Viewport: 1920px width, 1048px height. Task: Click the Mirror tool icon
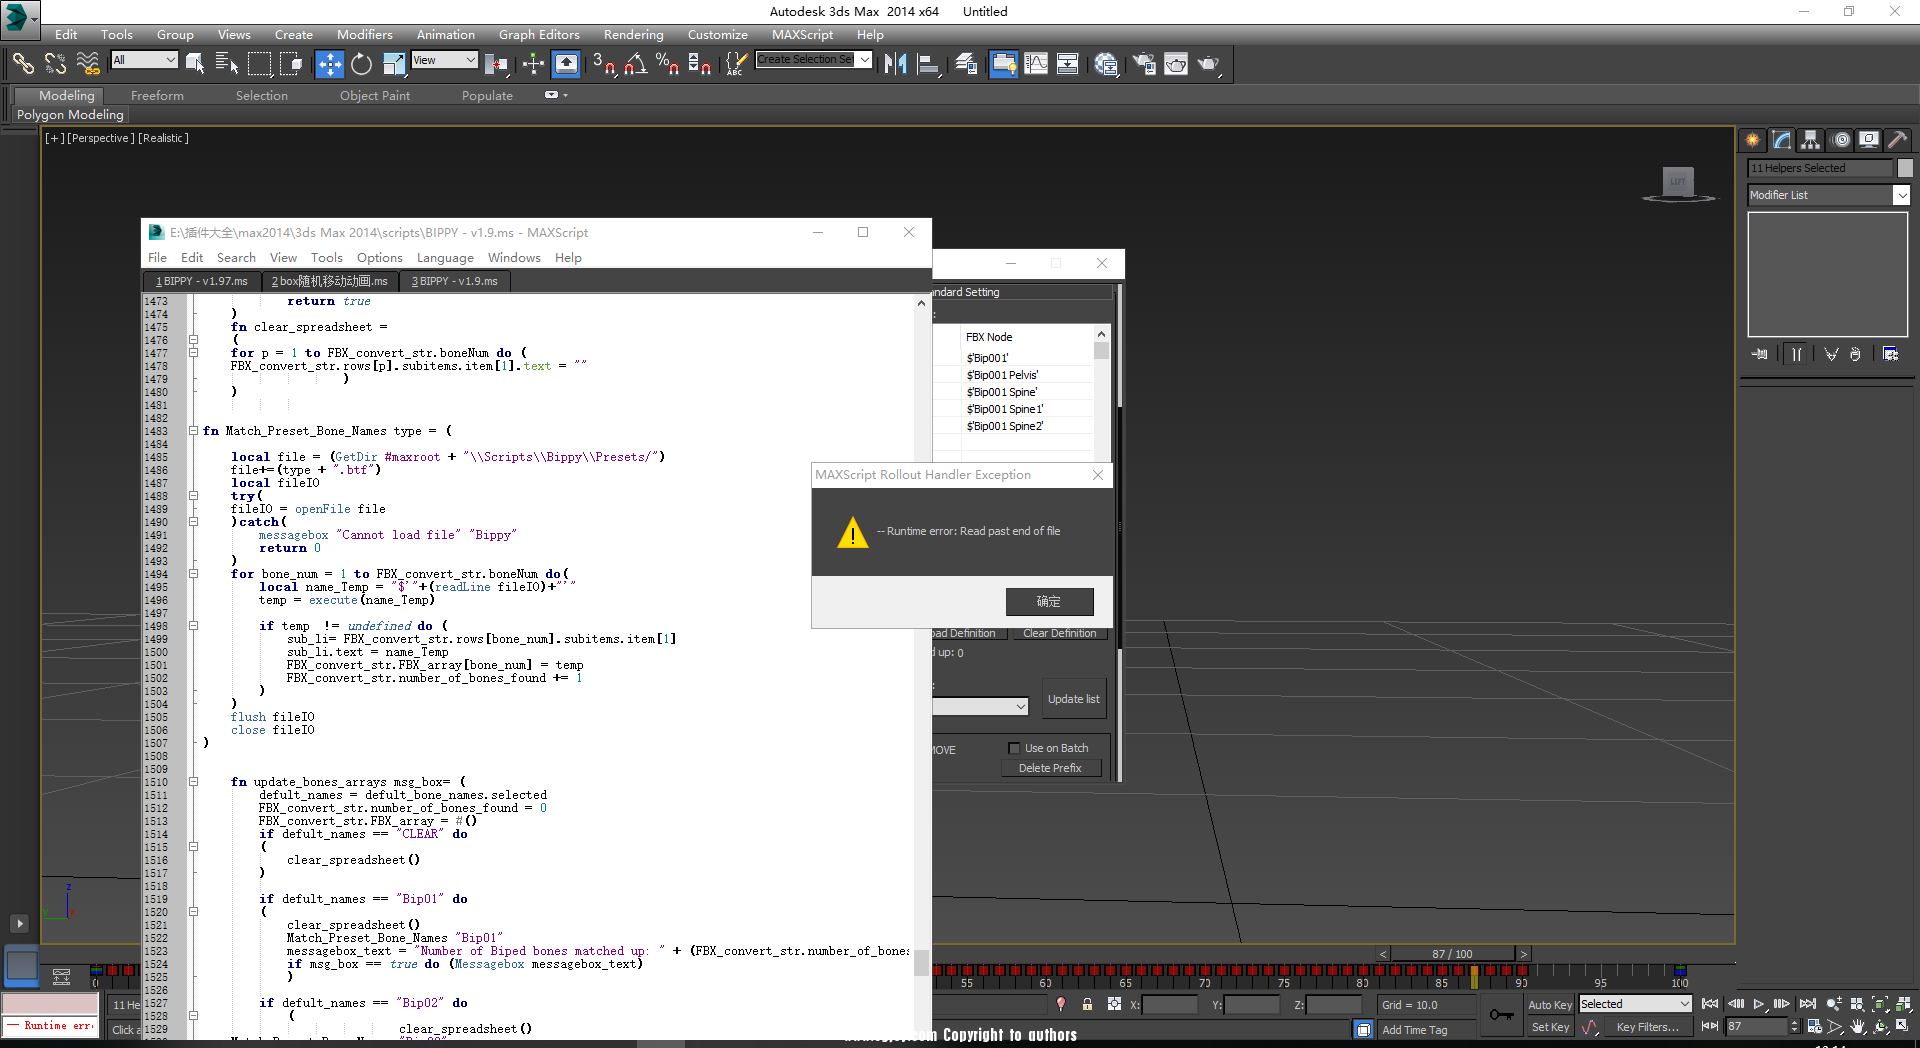(895, 64)
